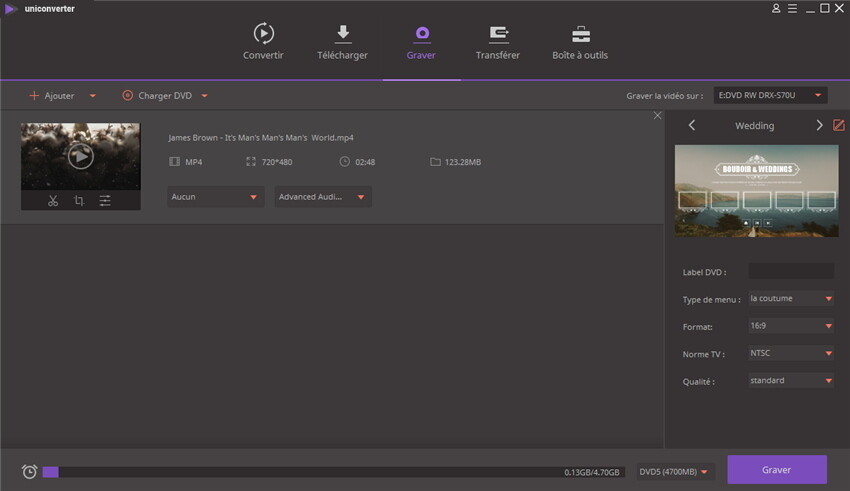The width and height of the screenshot is (850, 491).
Task: Expand the Aucun subtitle dropdown
Action: 215,197
